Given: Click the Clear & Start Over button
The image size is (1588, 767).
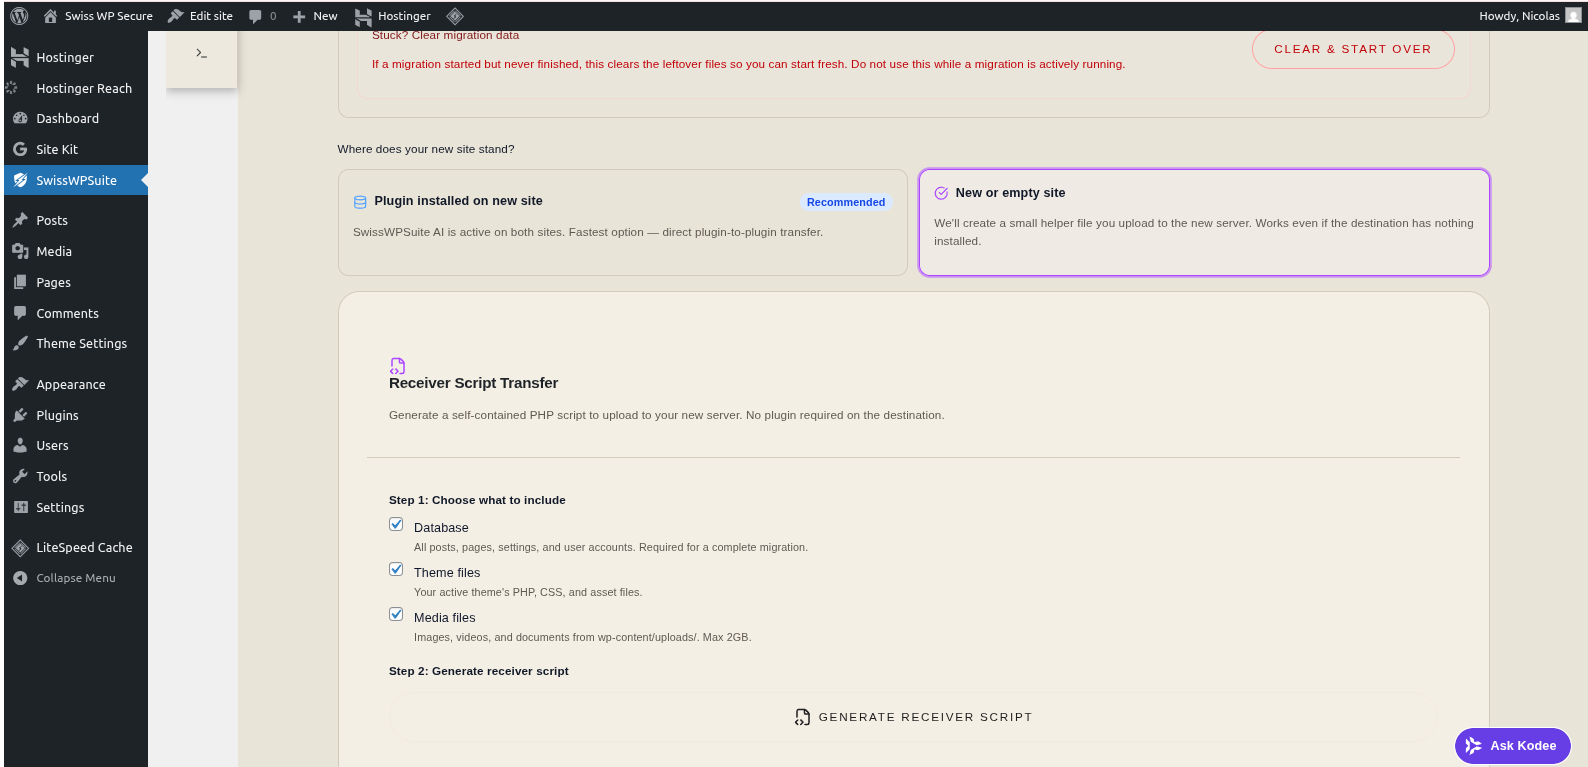Looking at the screenshot, I should [x=1352, y=49].
